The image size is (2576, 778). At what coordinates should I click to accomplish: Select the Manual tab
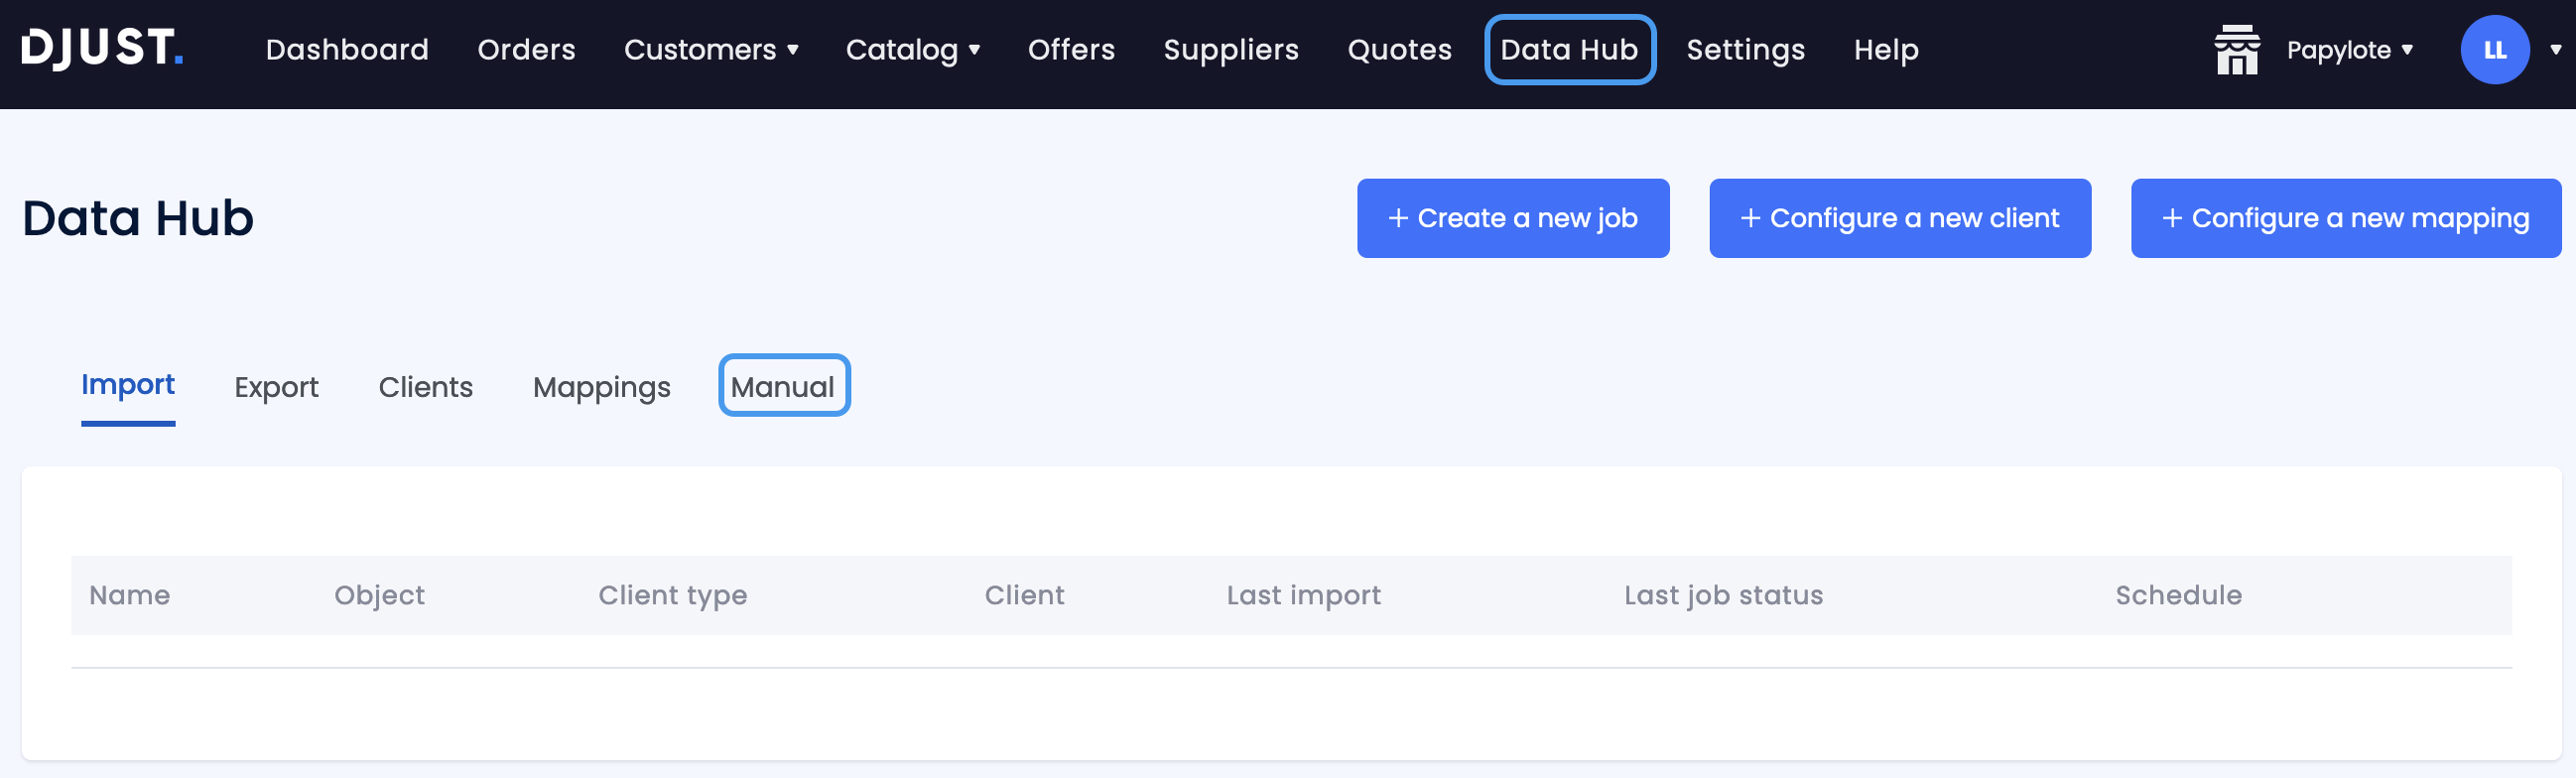click(783, 387)
